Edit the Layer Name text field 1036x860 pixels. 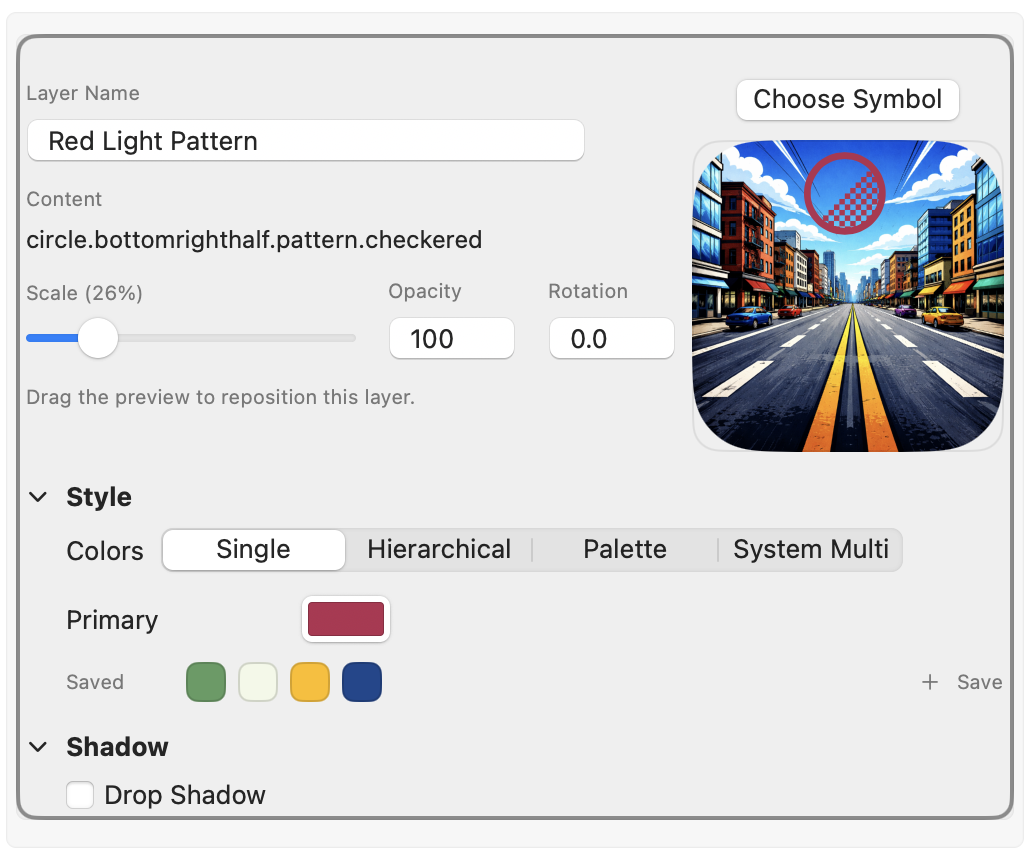coord(305,141)
